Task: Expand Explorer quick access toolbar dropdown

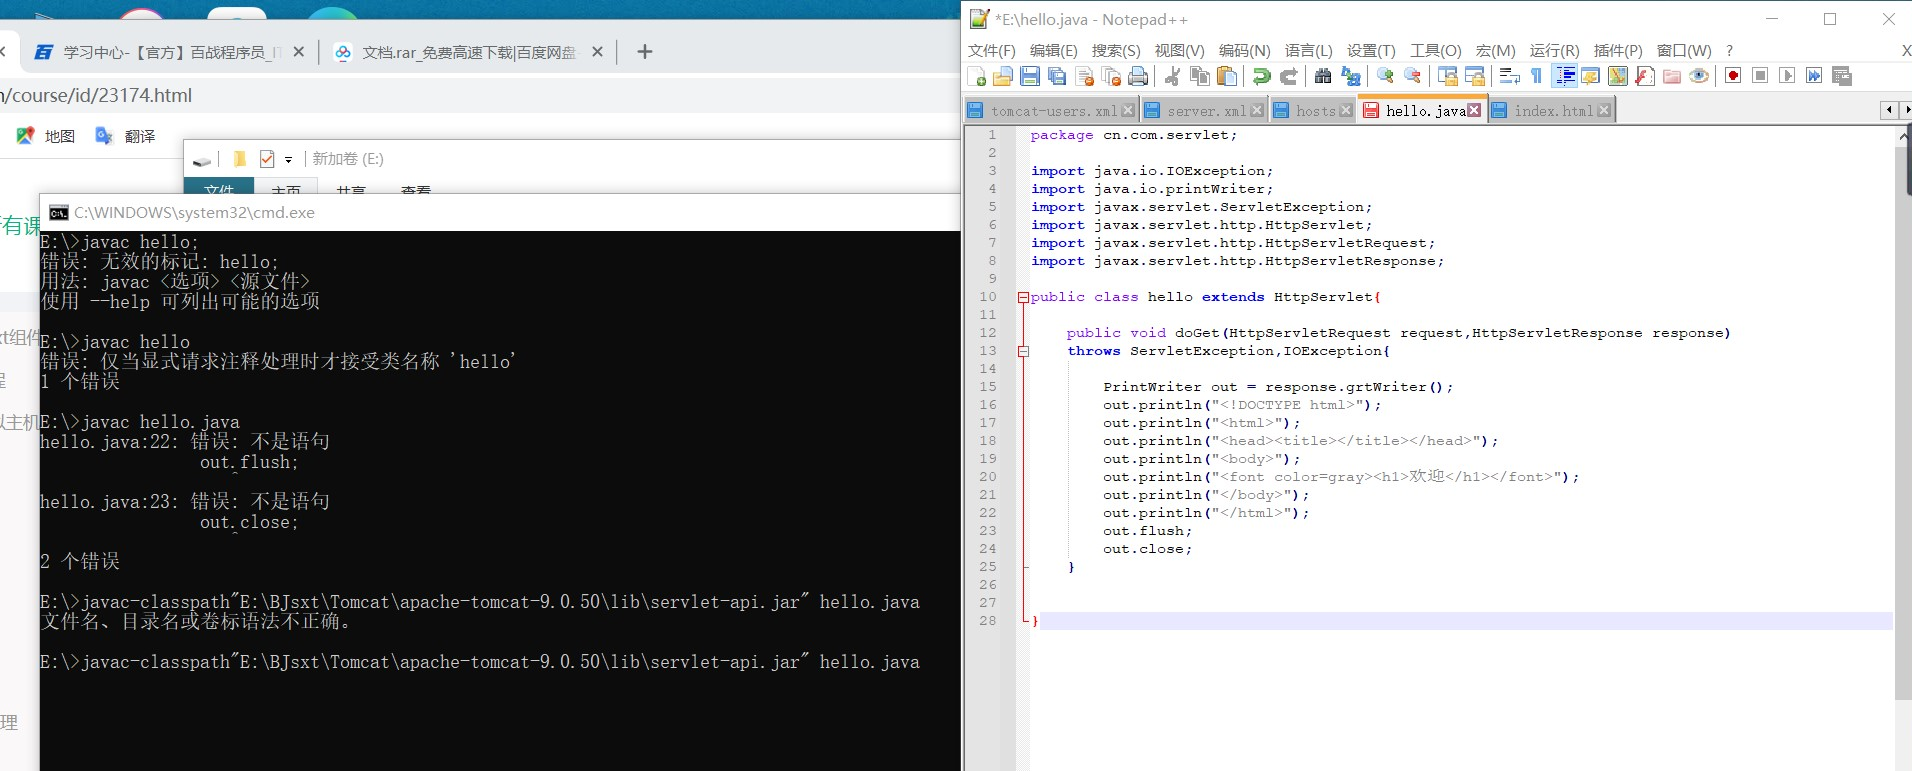Action: (x=288, y=159)
